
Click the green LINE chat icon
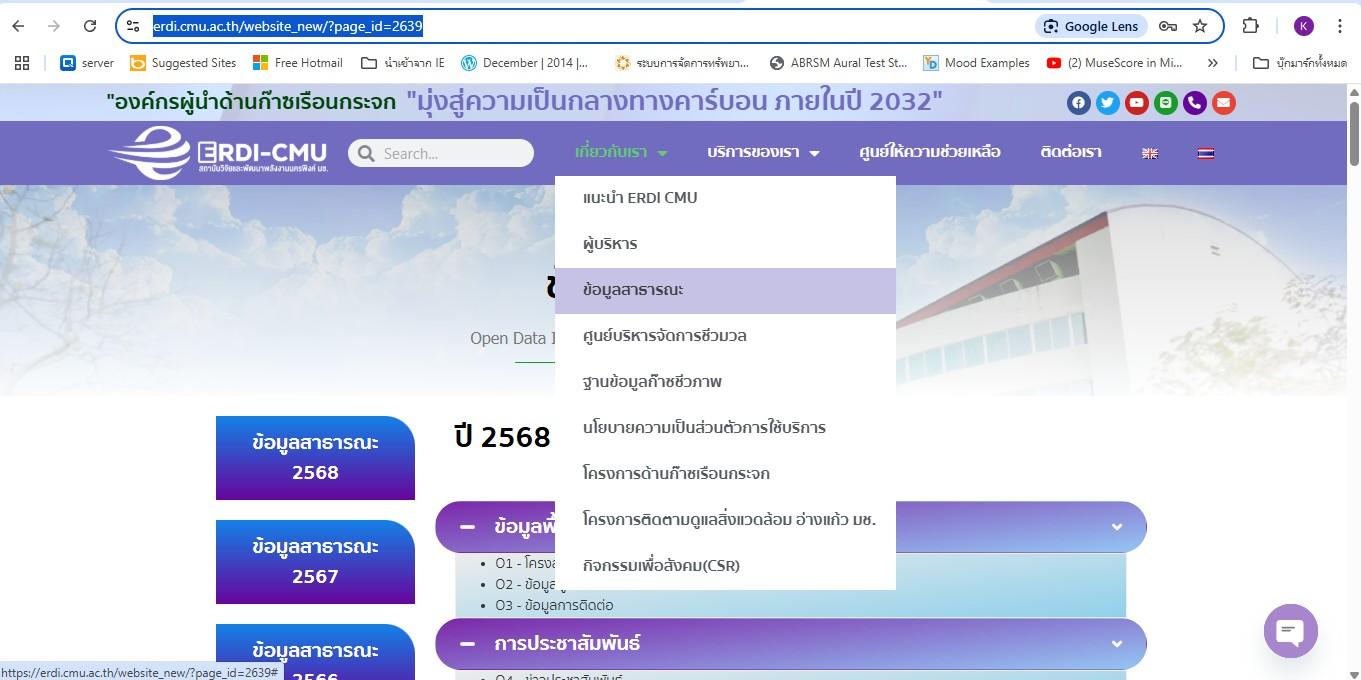pos(1165,103)
